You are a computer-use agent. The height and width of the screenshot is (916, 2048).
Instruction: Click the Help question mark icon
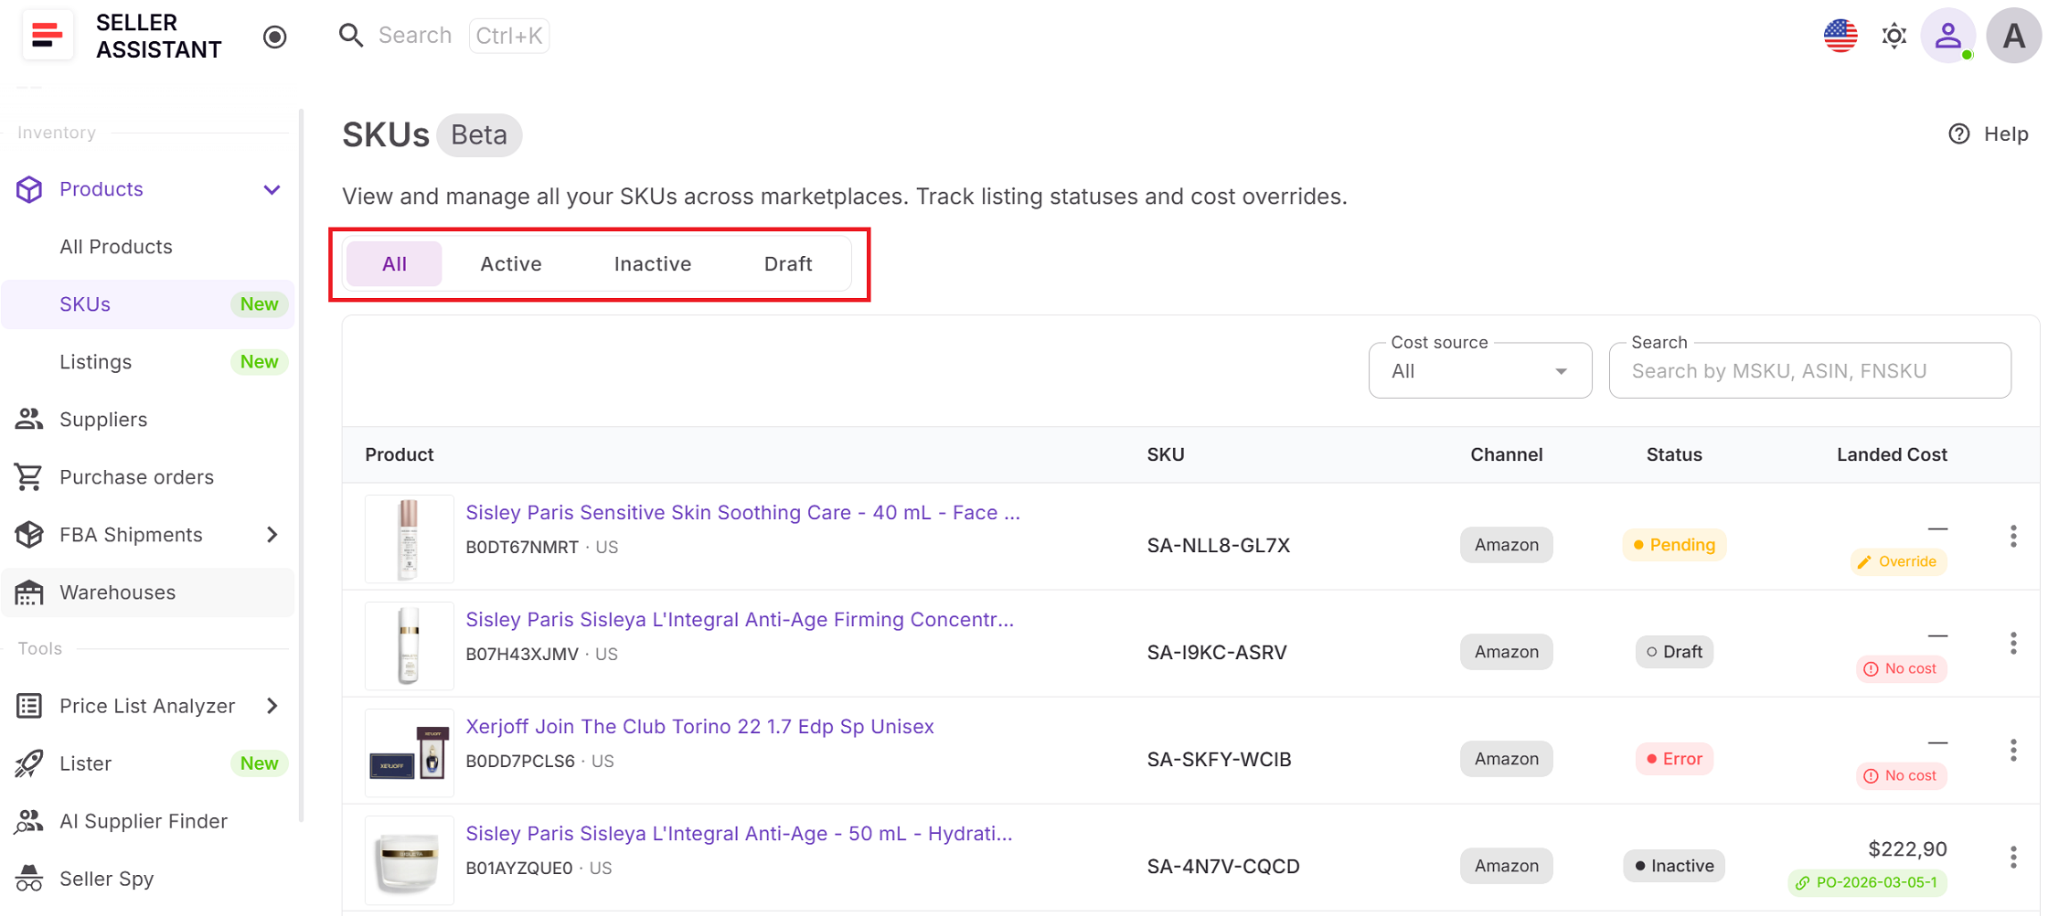coord(1959,134)
